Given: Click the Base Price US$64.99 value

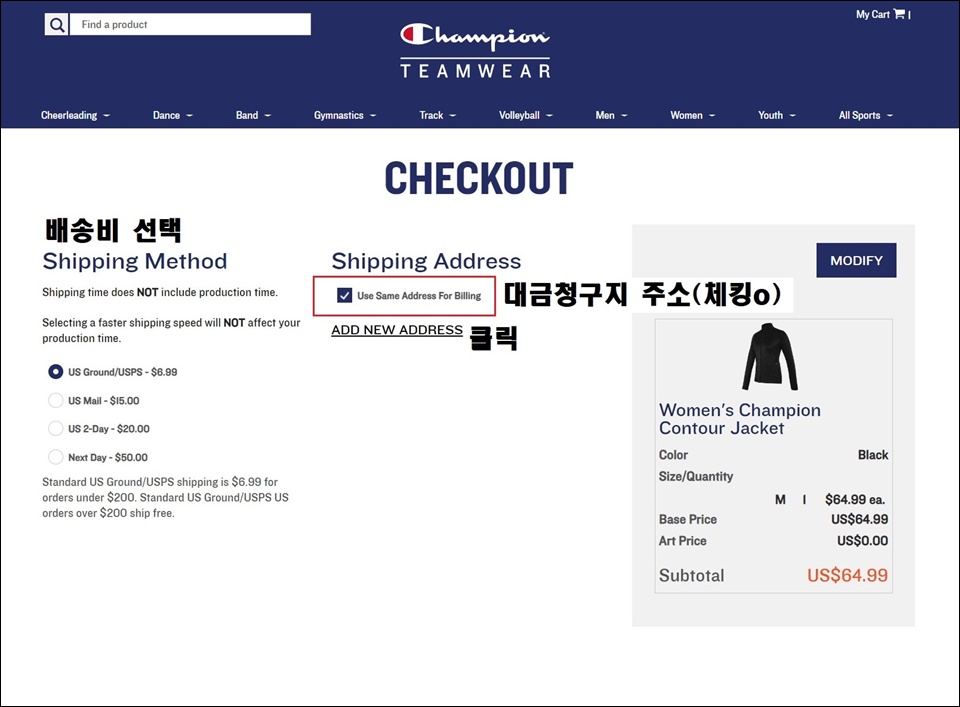Looking at the screenshot, I should point(860,519).
